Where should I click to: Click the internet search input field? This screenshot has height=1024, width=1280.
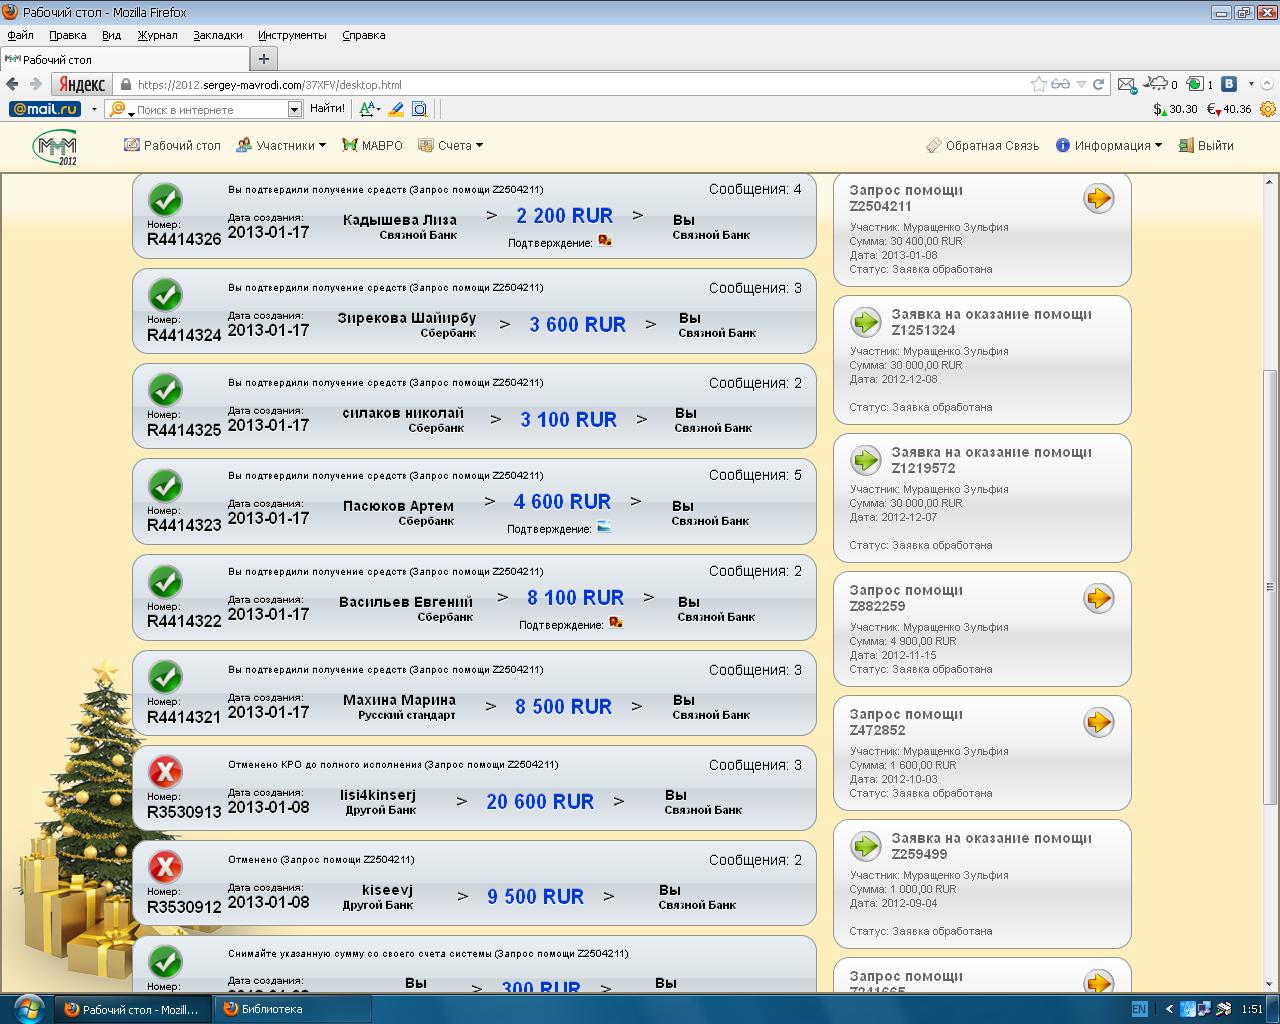point(210,109)
